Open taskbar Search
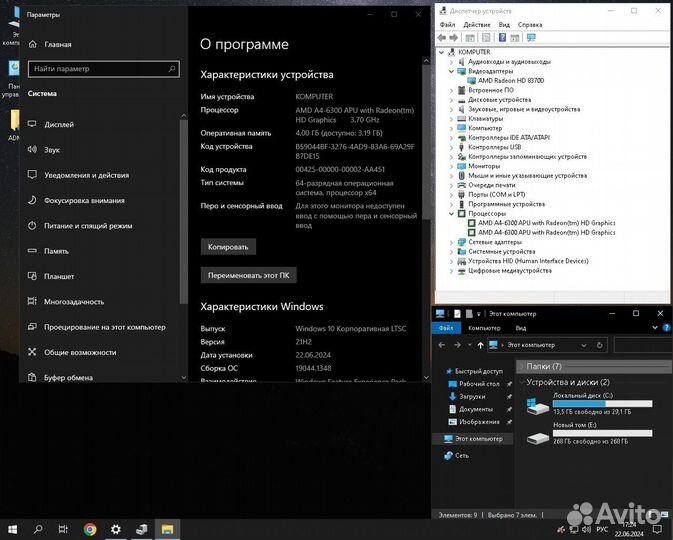 pyautogui.click(x=38, y=529)
